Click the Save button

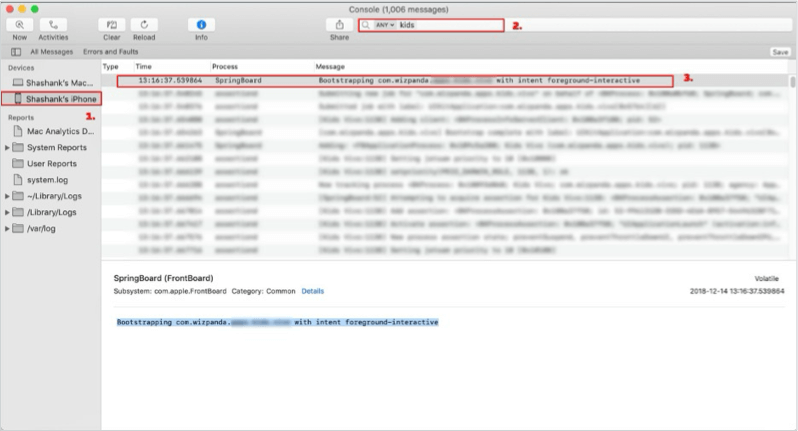tap(780, 52)
